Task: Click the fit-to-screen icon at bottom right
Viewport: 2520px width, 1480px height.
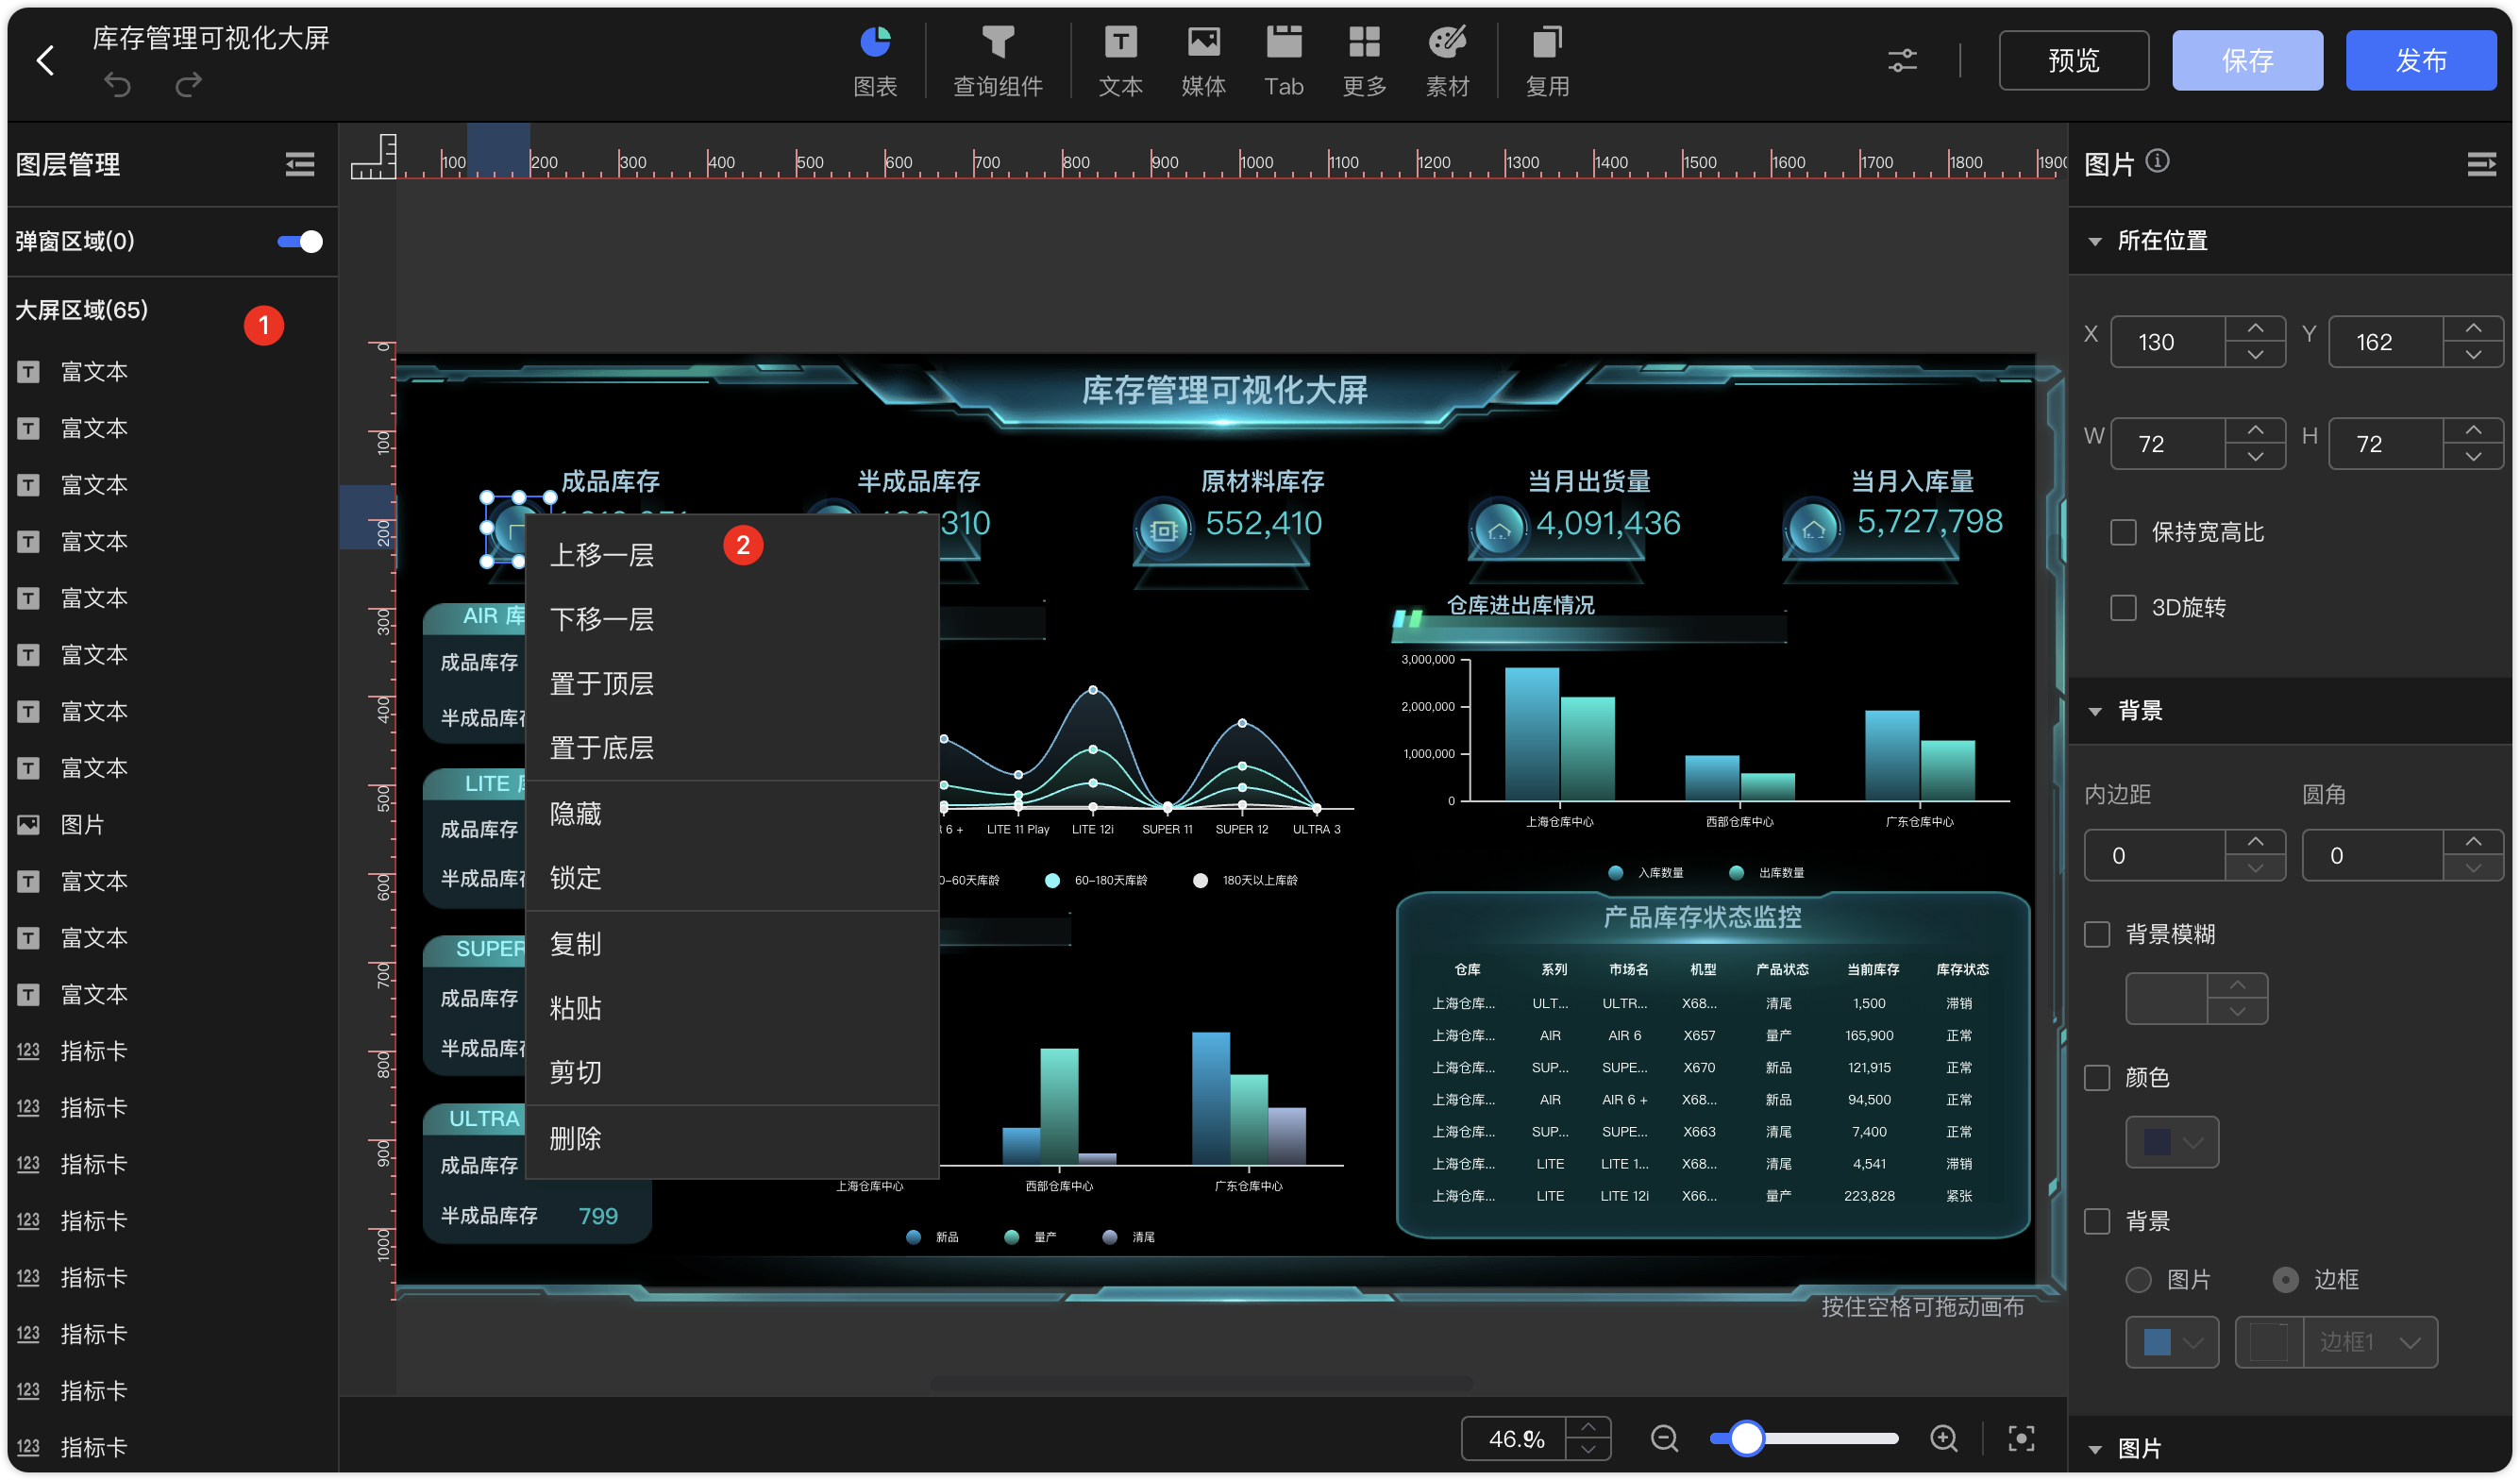Action: click(2021, 1438)
